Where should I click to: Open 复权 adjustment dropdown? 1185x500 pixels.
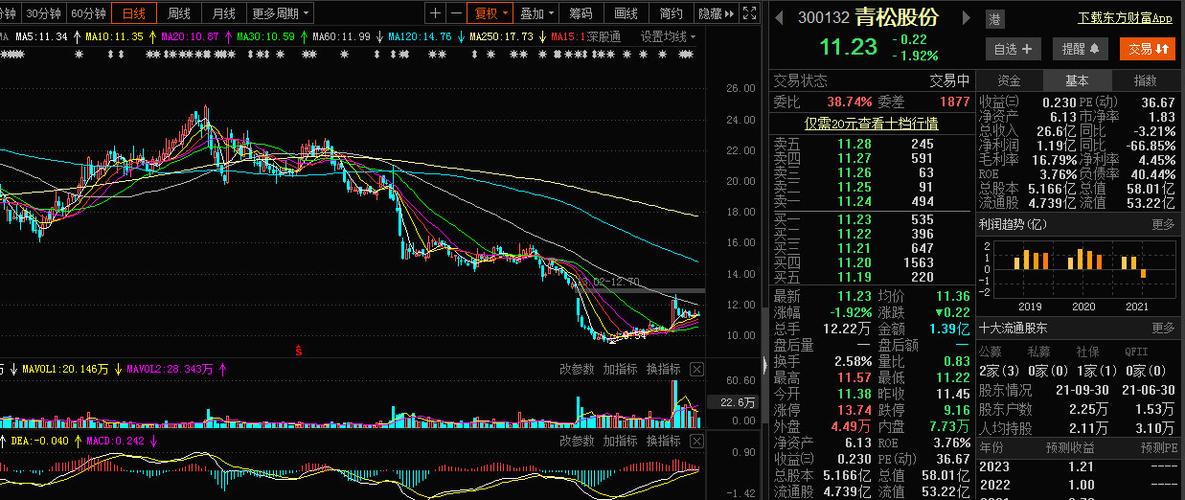pos(490,13)
